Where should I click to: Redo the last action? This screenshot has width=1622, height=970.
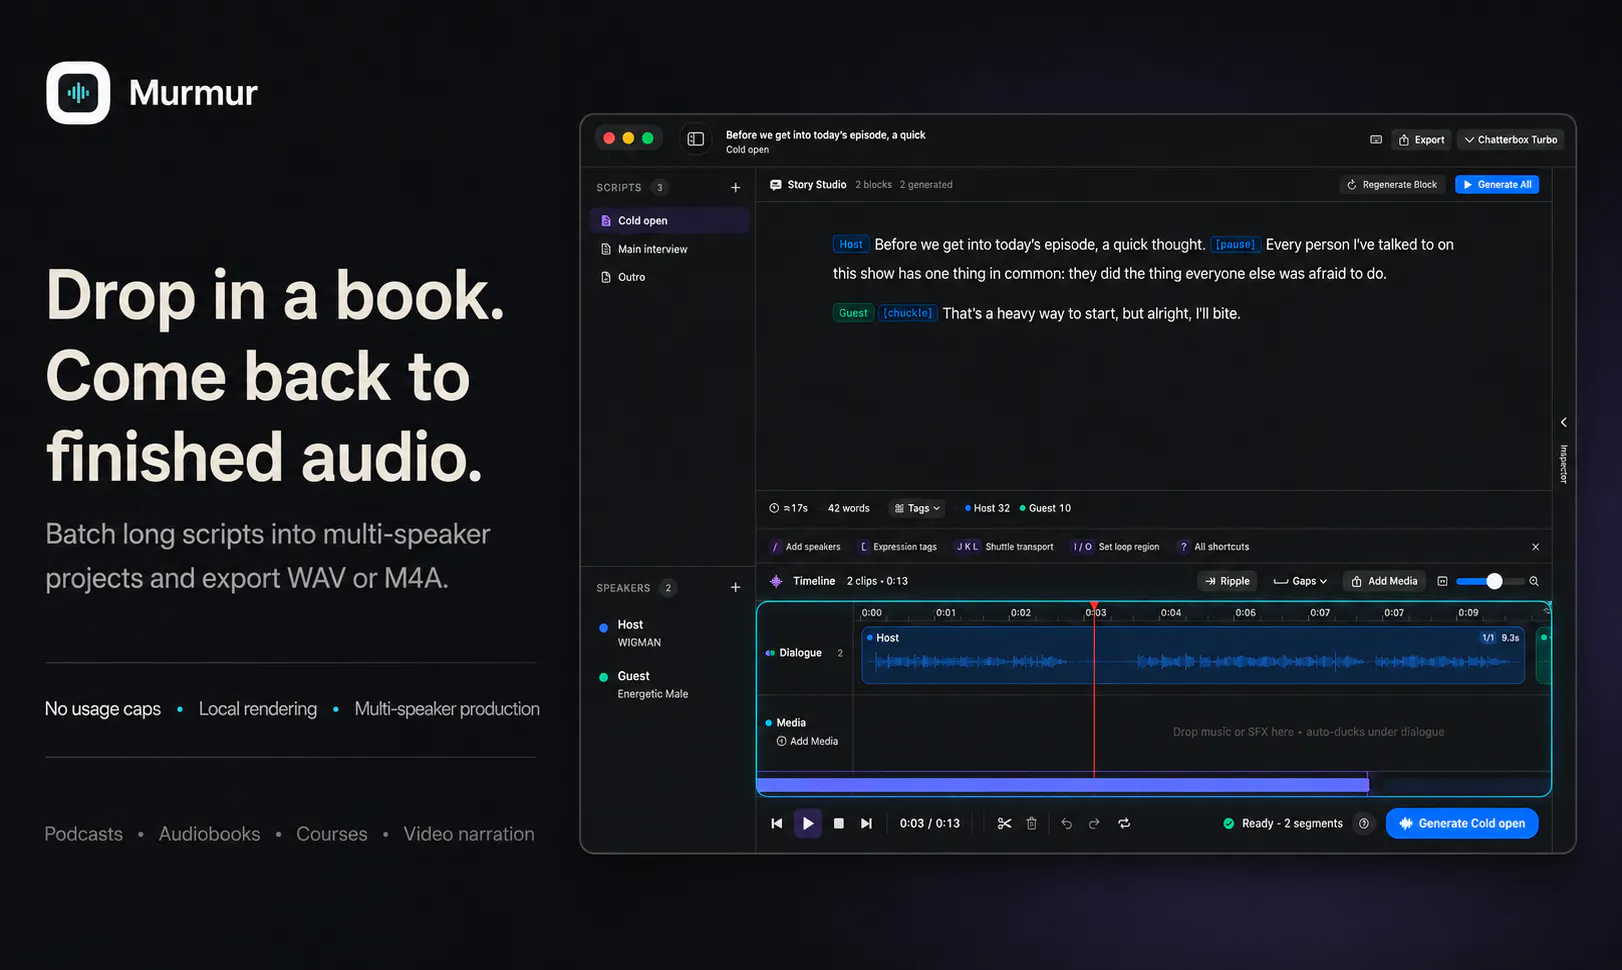(x=1094, y=824)
